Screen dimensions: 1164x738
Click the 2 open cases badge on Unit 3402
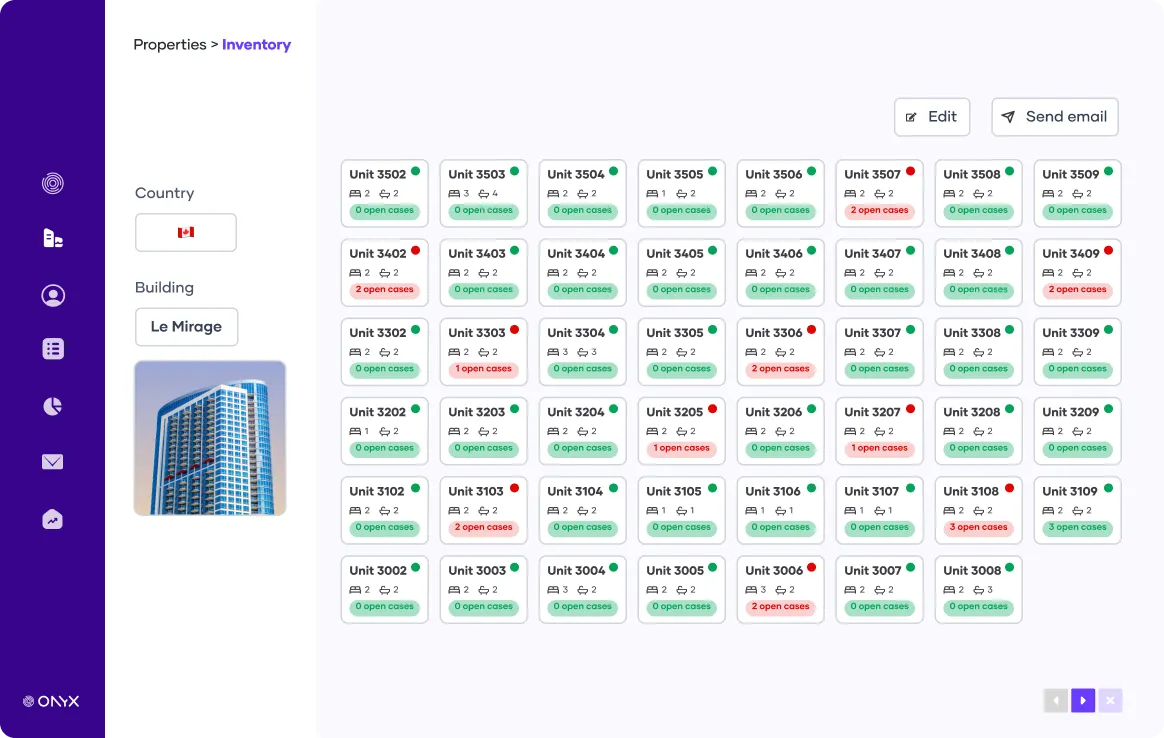pyautogui.click(x=384, y=289)
